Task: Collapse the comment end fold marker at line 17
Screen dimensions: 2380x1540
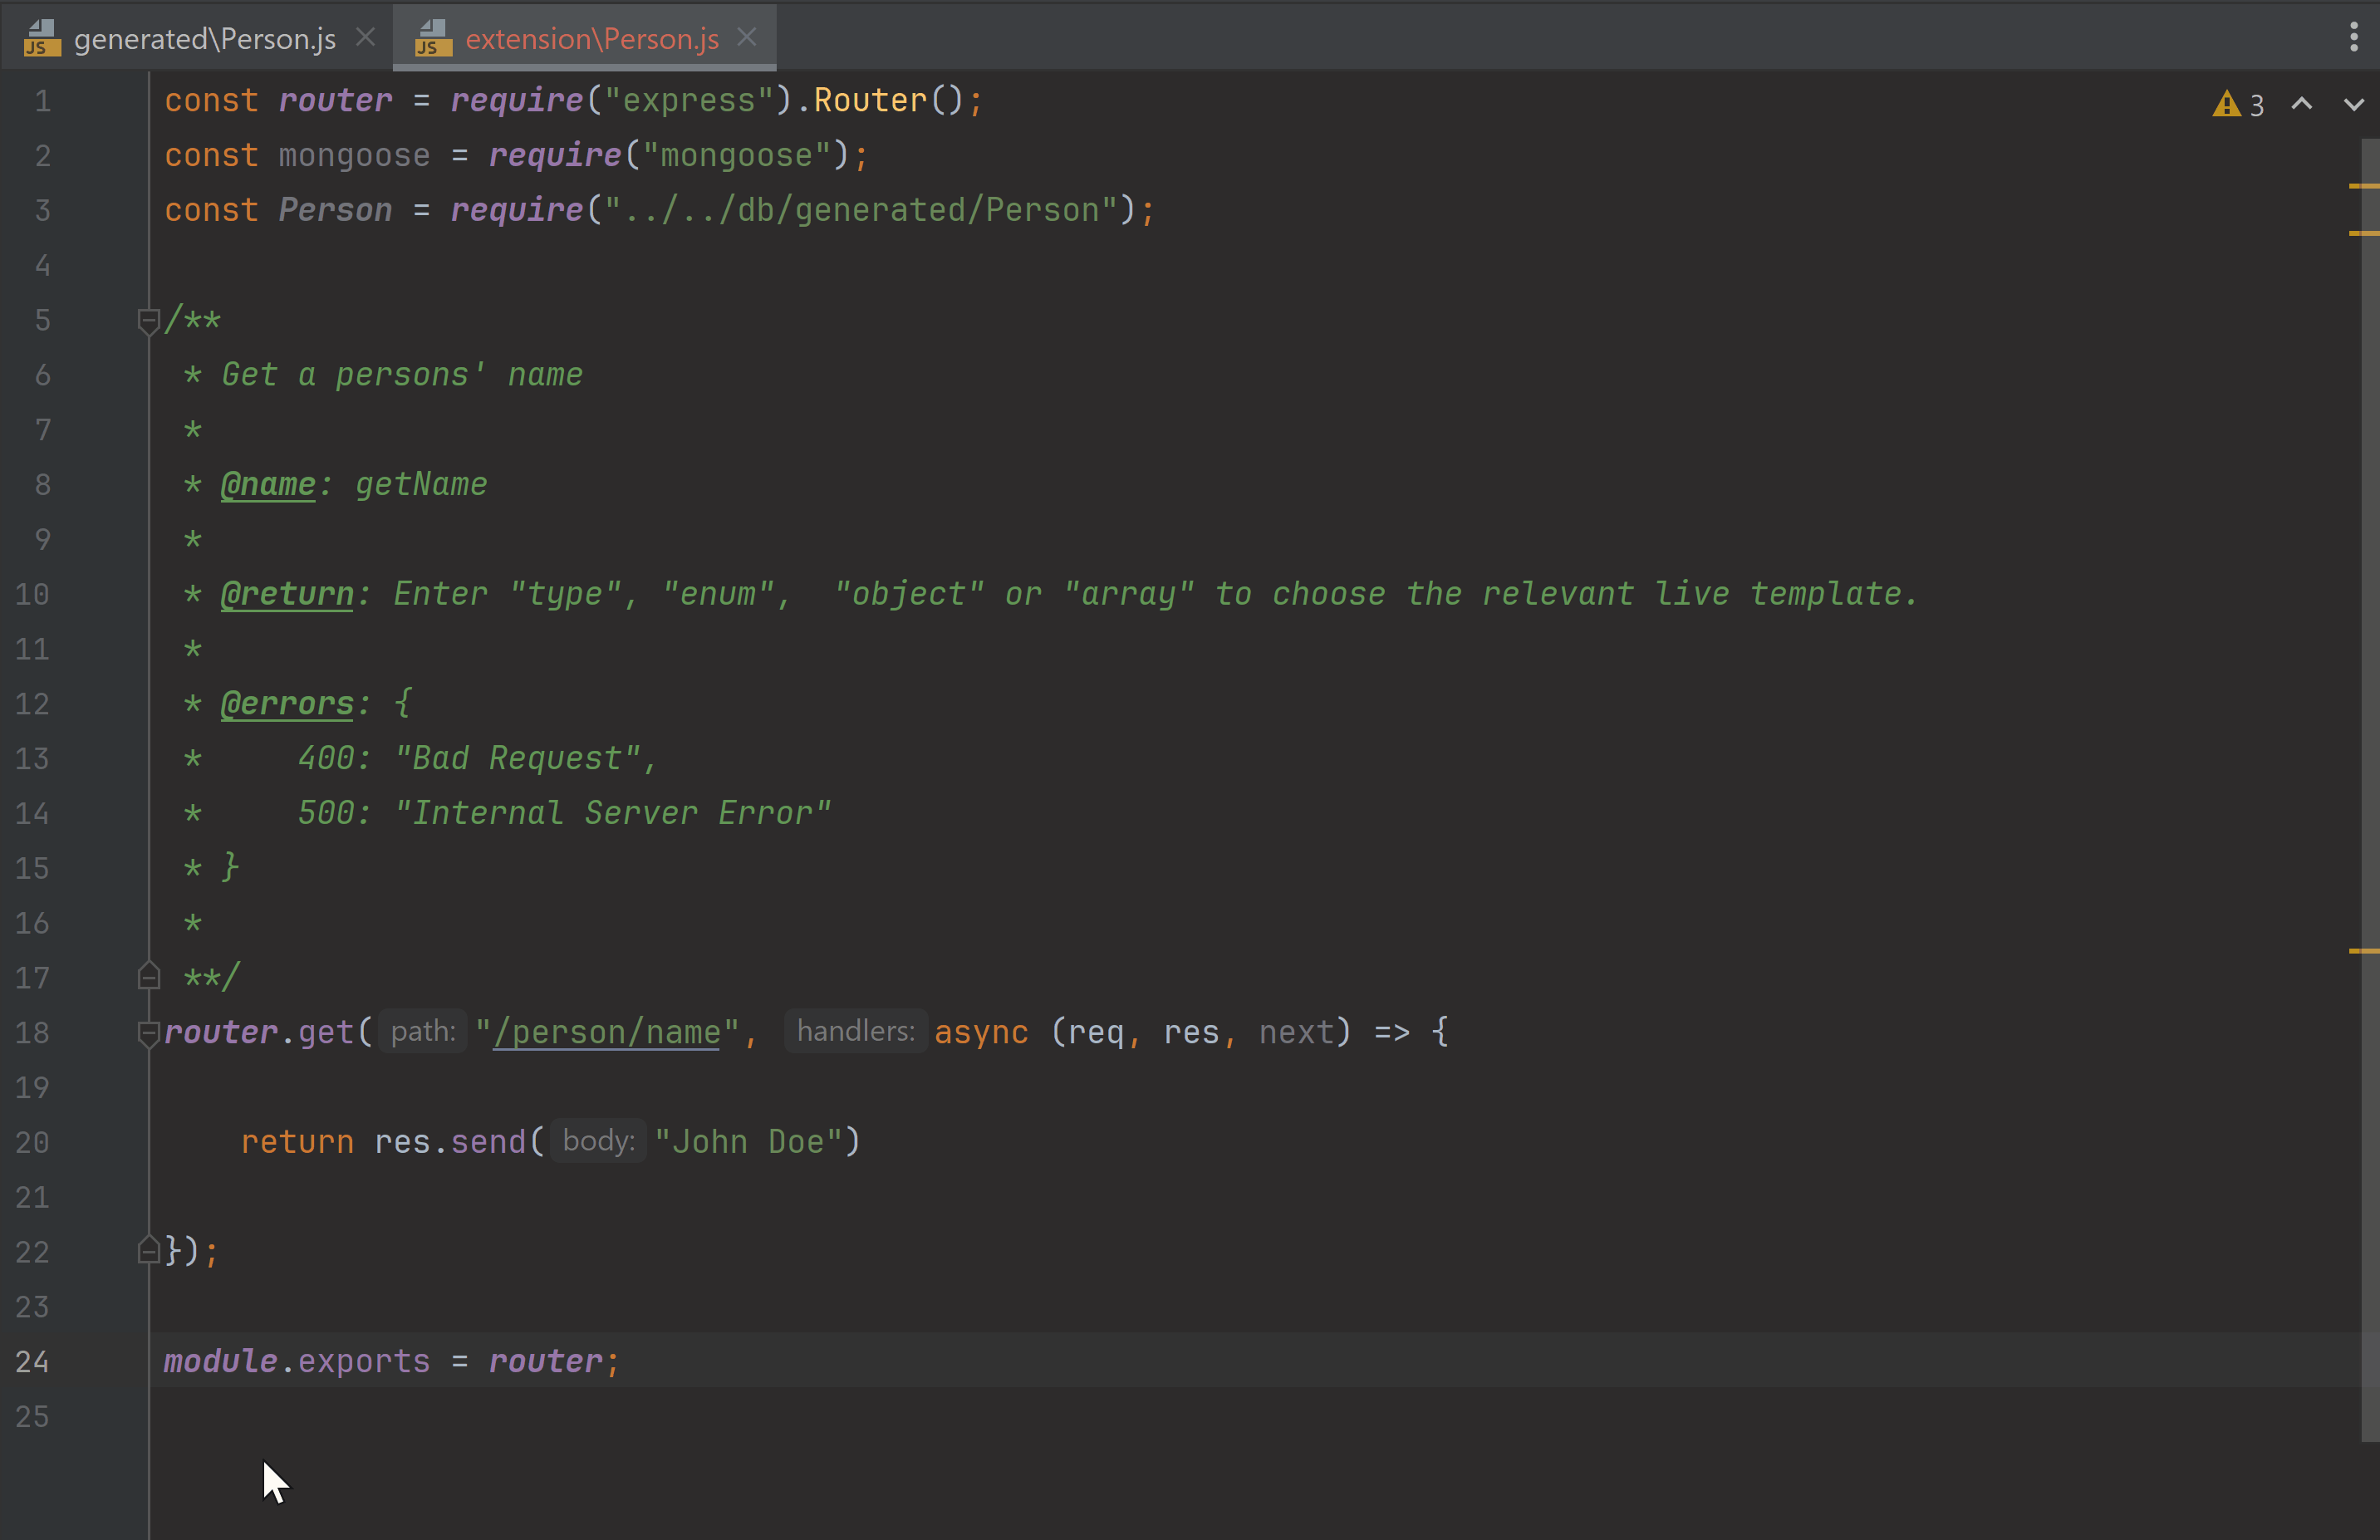Action: tap(149, 976)
